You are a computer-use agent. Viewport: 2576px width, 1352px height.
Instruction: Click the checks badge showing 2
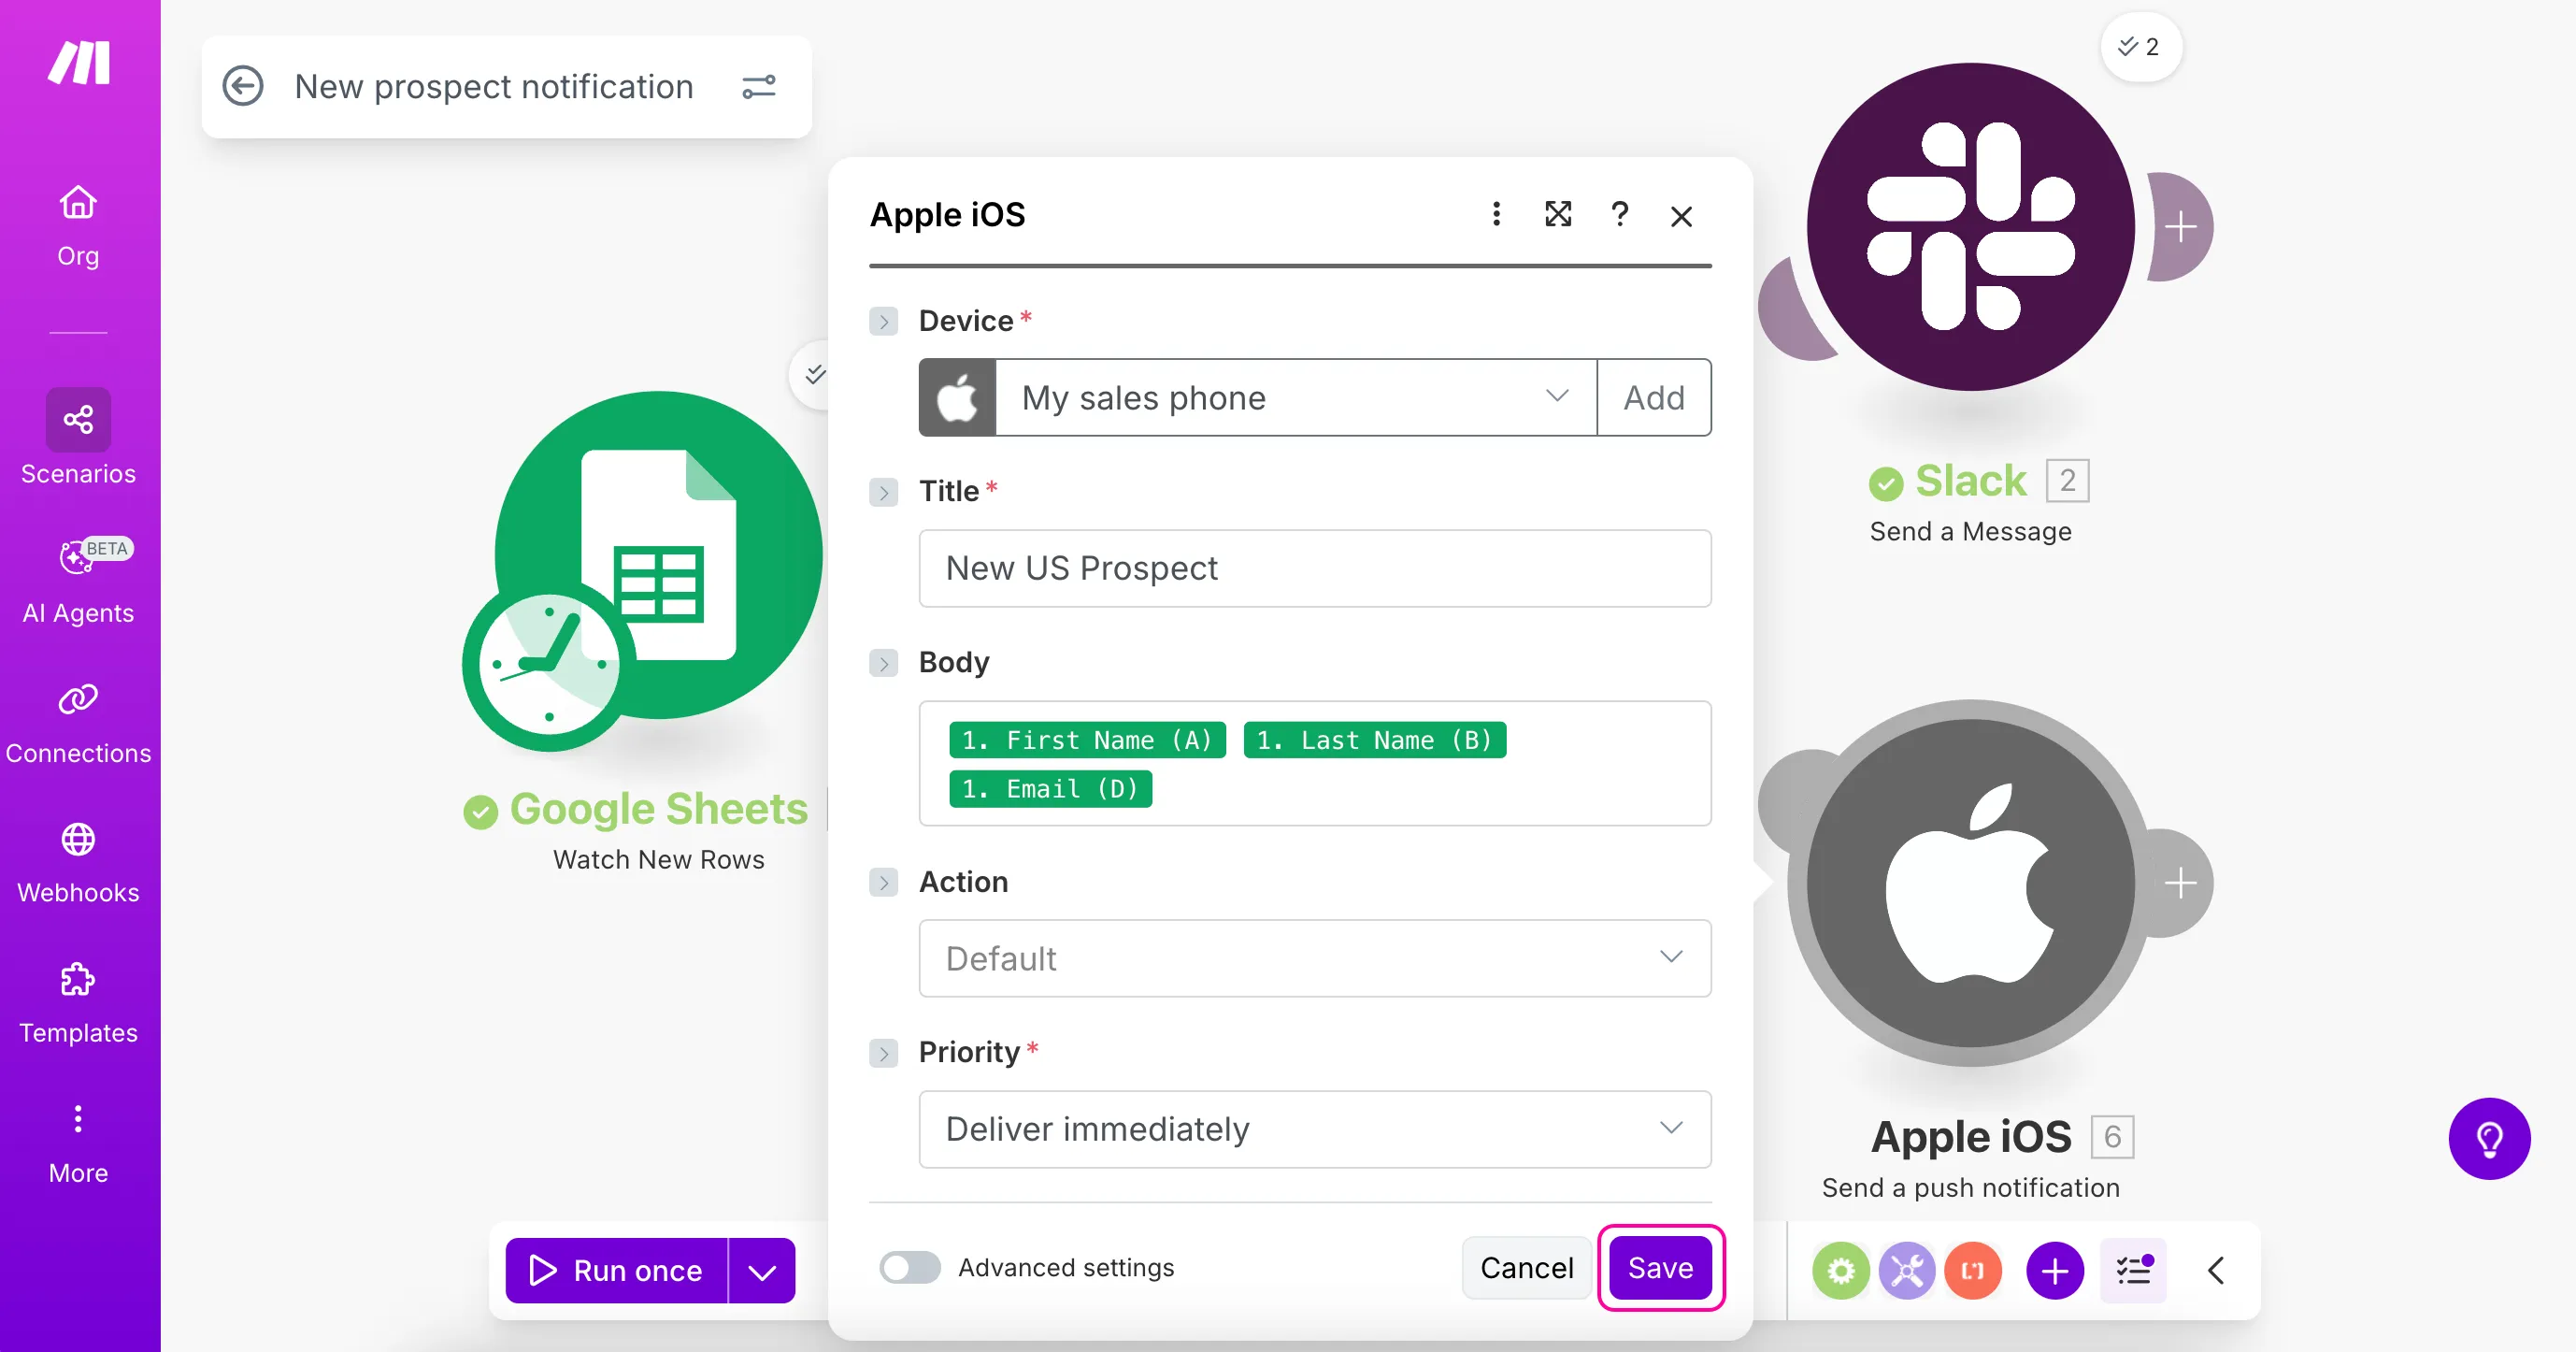2140,46
